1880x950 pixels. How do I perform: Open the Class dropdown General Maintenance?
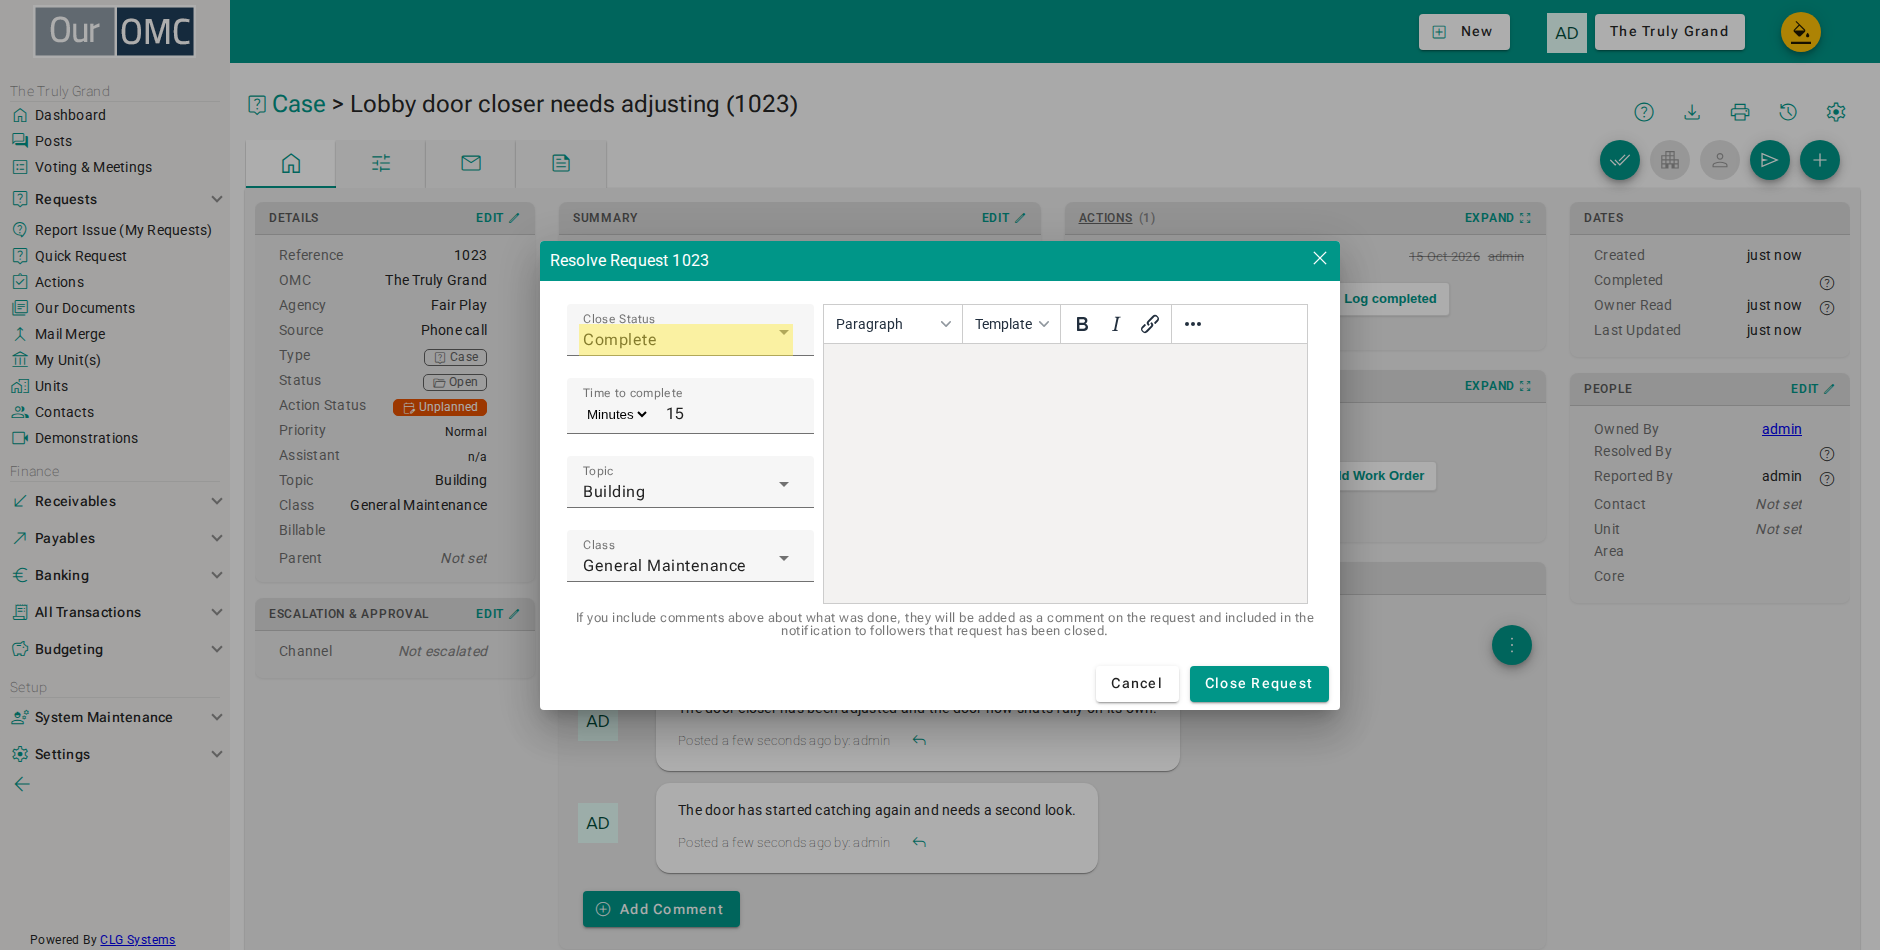point(690,556)
